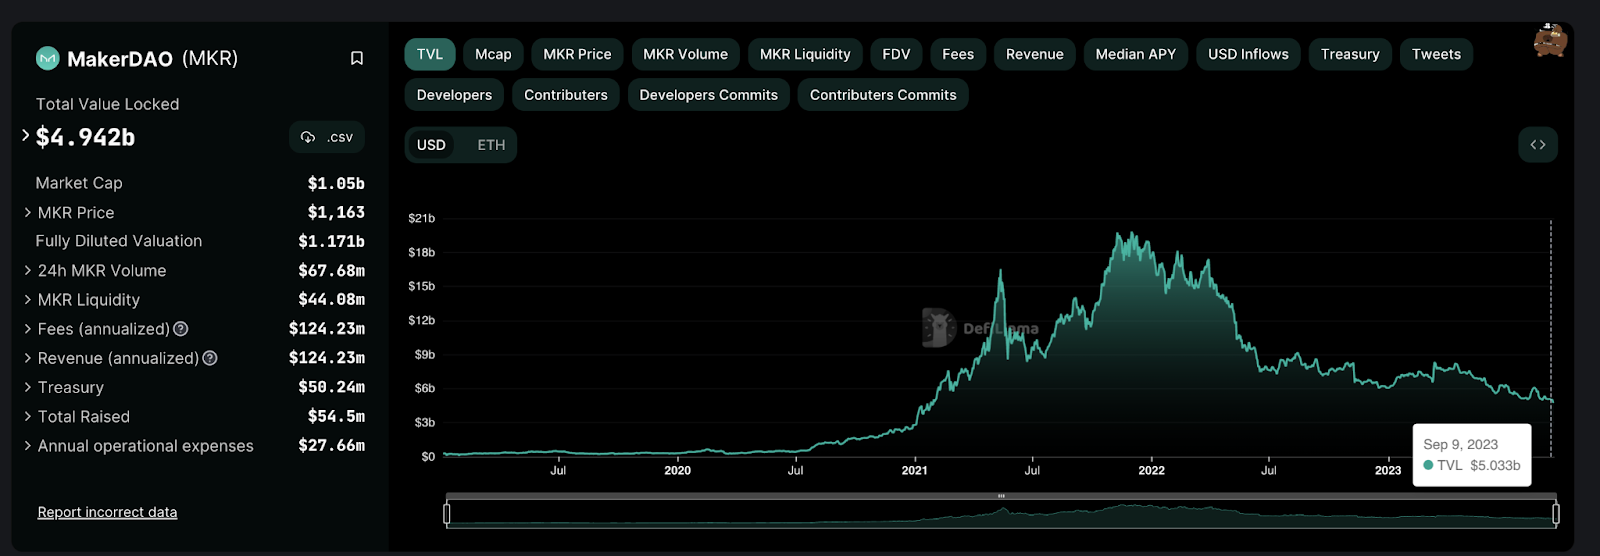This screenshot has width=1600, height=556.
Task: Click the info icon beside Fees (annualized)
Action: coord(181,329)
